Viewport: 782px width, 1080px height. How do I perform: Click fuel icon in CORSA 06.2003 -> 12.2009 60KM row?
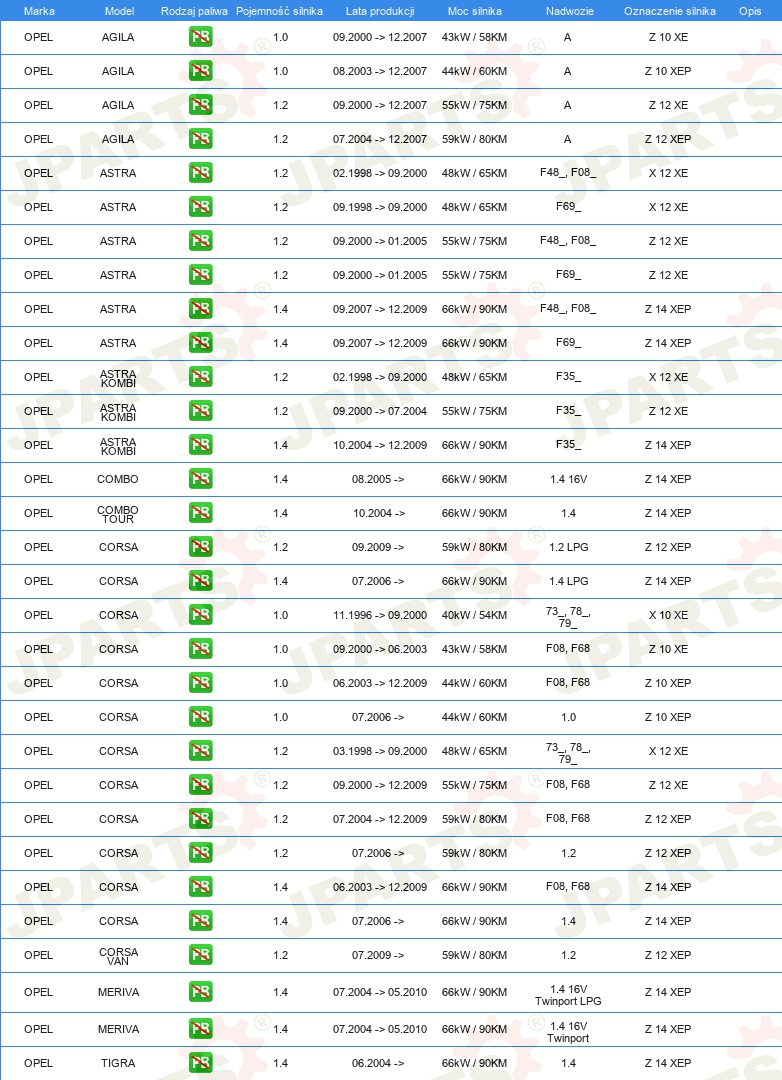(200, 683)
